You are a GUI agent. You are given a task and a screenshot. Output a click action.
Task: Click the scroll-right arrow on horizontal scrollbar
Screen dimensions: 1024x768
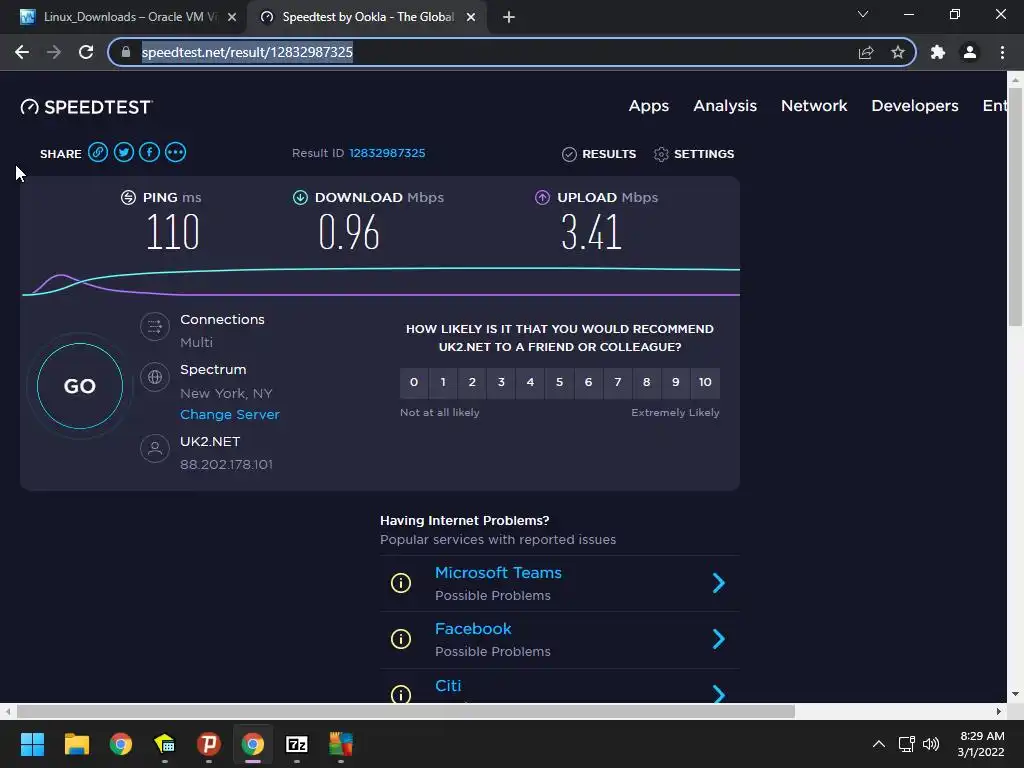pyautogui.click(x=999, y=711)
